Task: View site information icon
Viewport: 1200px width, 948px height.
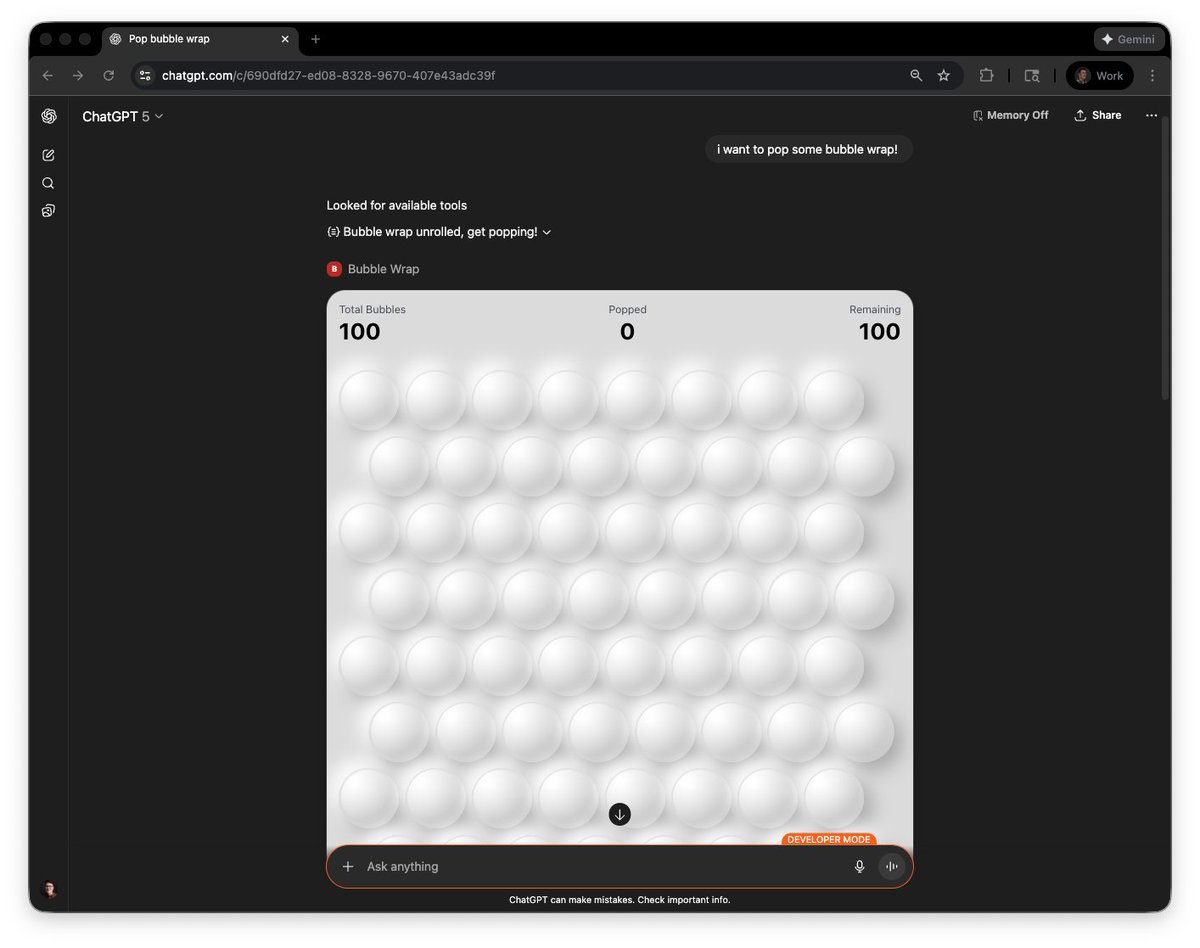Action: click(x=144, y=76)
